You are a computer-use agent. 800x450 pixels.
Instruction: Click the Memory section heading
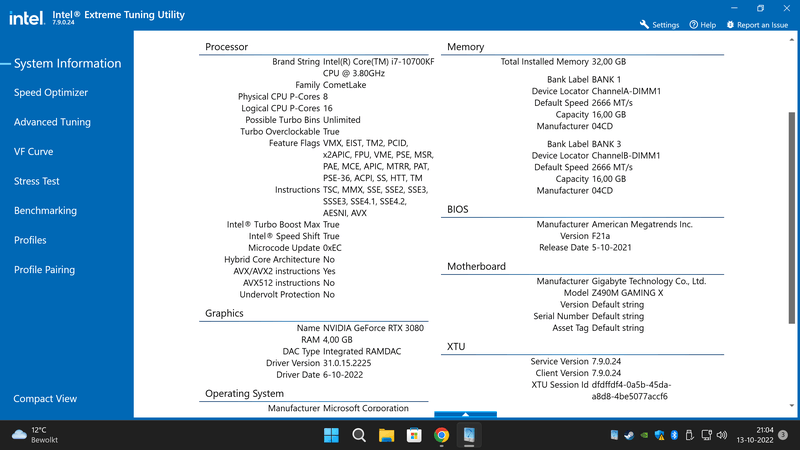coord(465,46)
